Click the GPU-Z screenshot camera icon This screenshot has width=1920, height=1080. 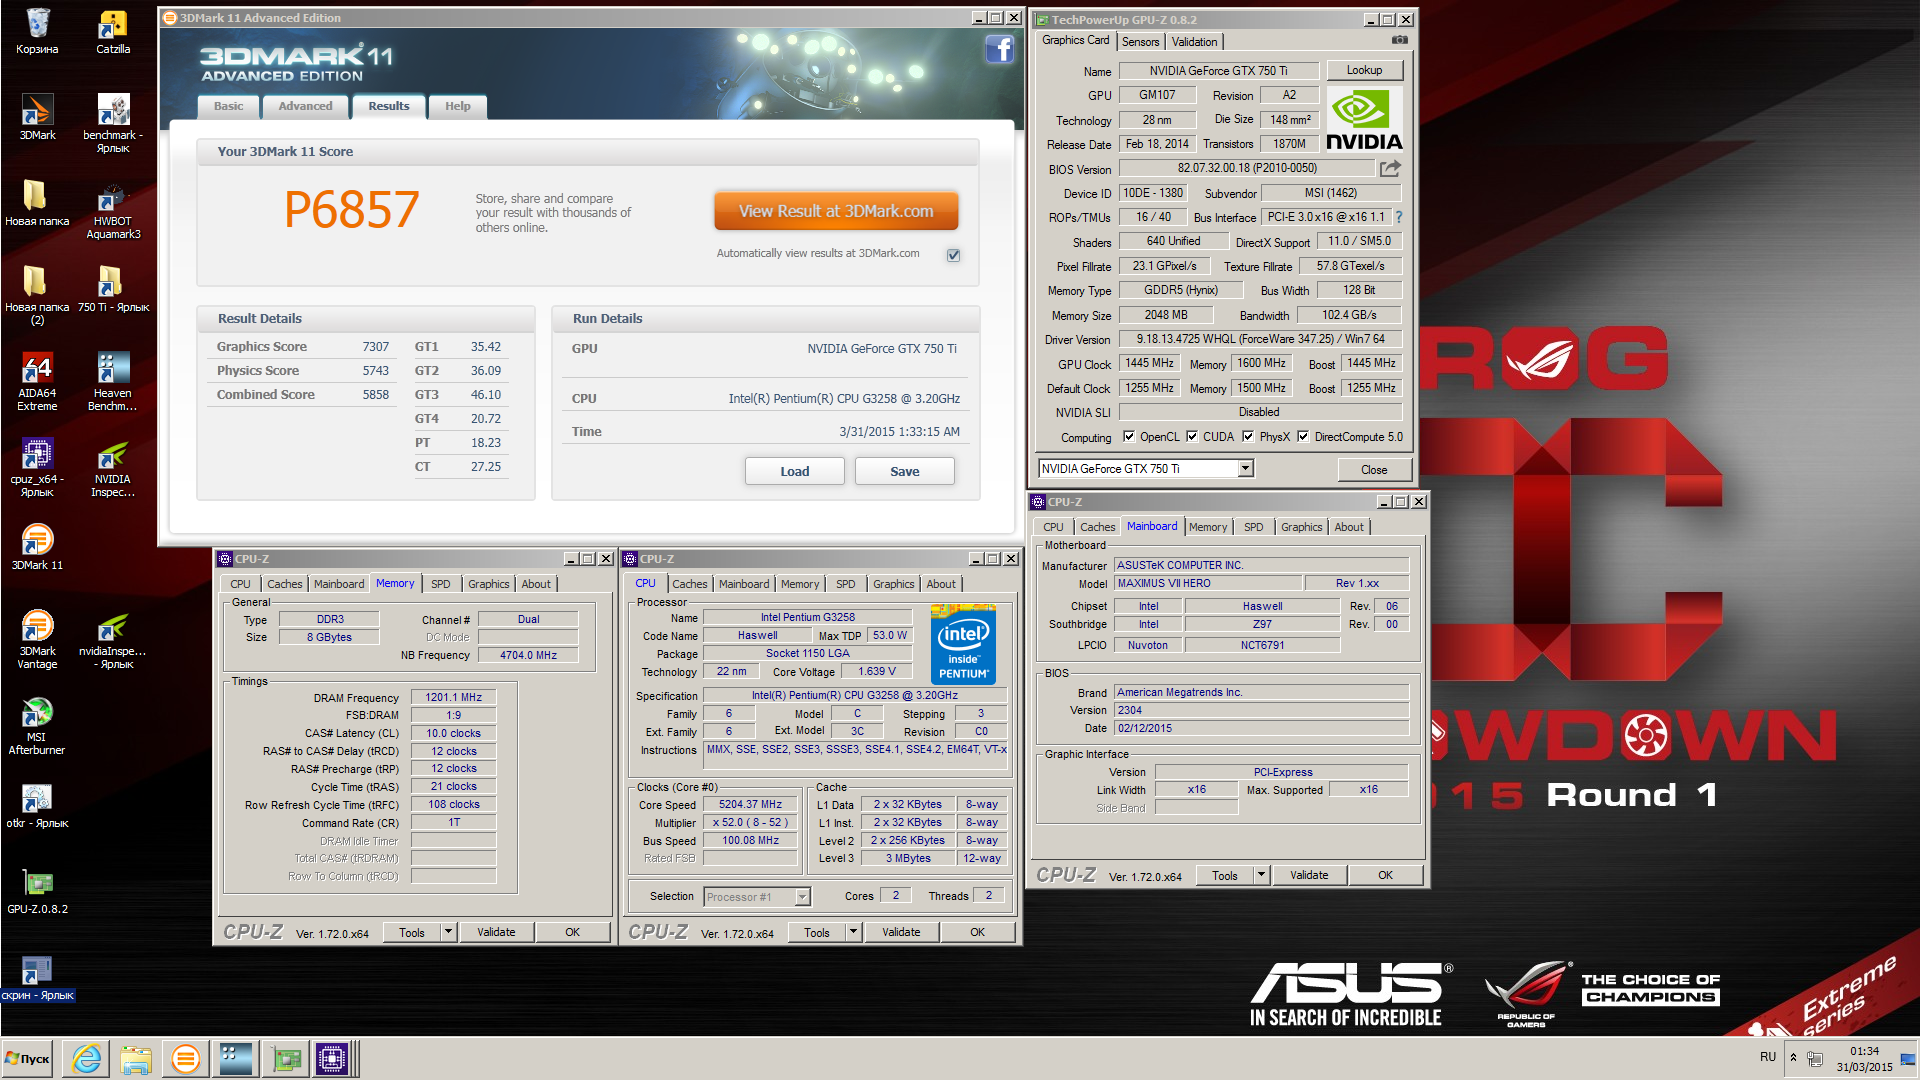(1400, 40)
